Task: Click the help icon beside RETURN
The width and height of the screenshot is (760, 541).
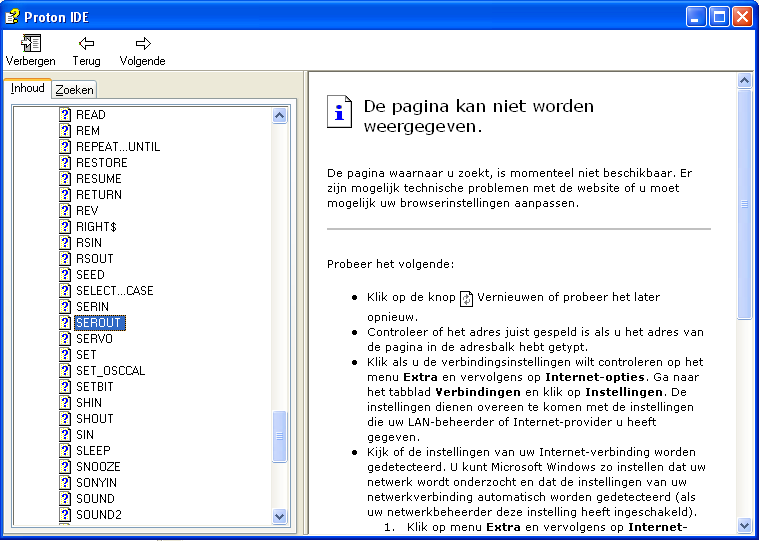Action: click(65, 195)
